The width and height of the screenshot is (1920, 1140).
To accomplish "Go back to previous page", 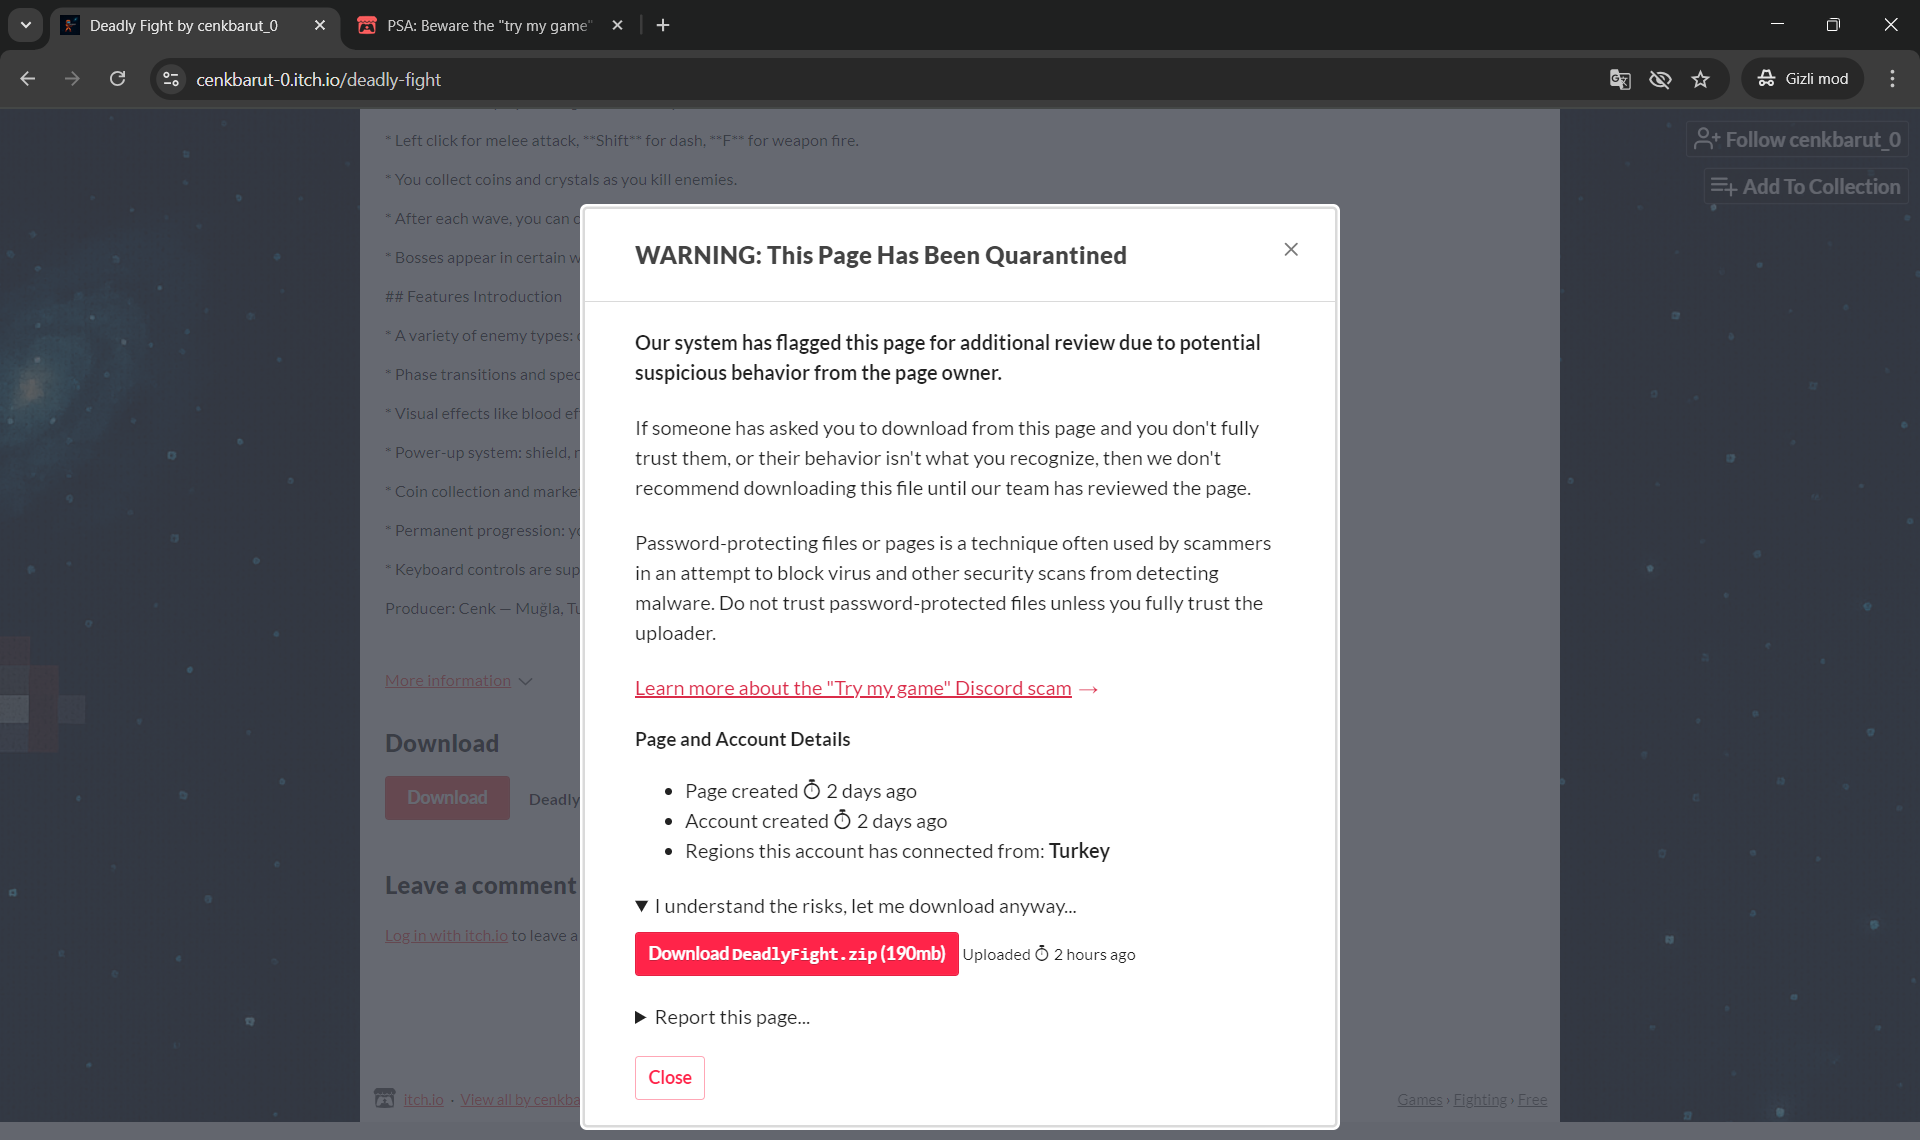I will coord(28,79).
